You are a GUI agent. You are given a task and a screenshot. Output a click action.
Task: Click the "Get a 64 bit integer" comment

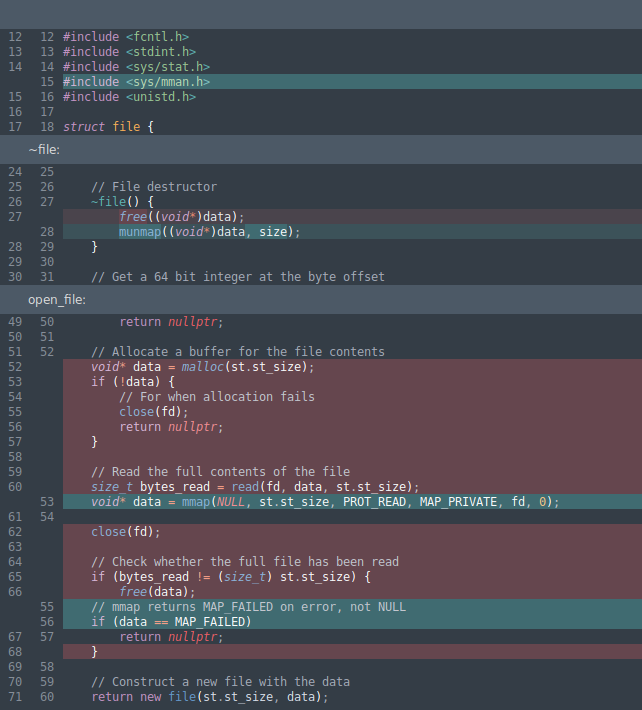[x=237, y=277]
